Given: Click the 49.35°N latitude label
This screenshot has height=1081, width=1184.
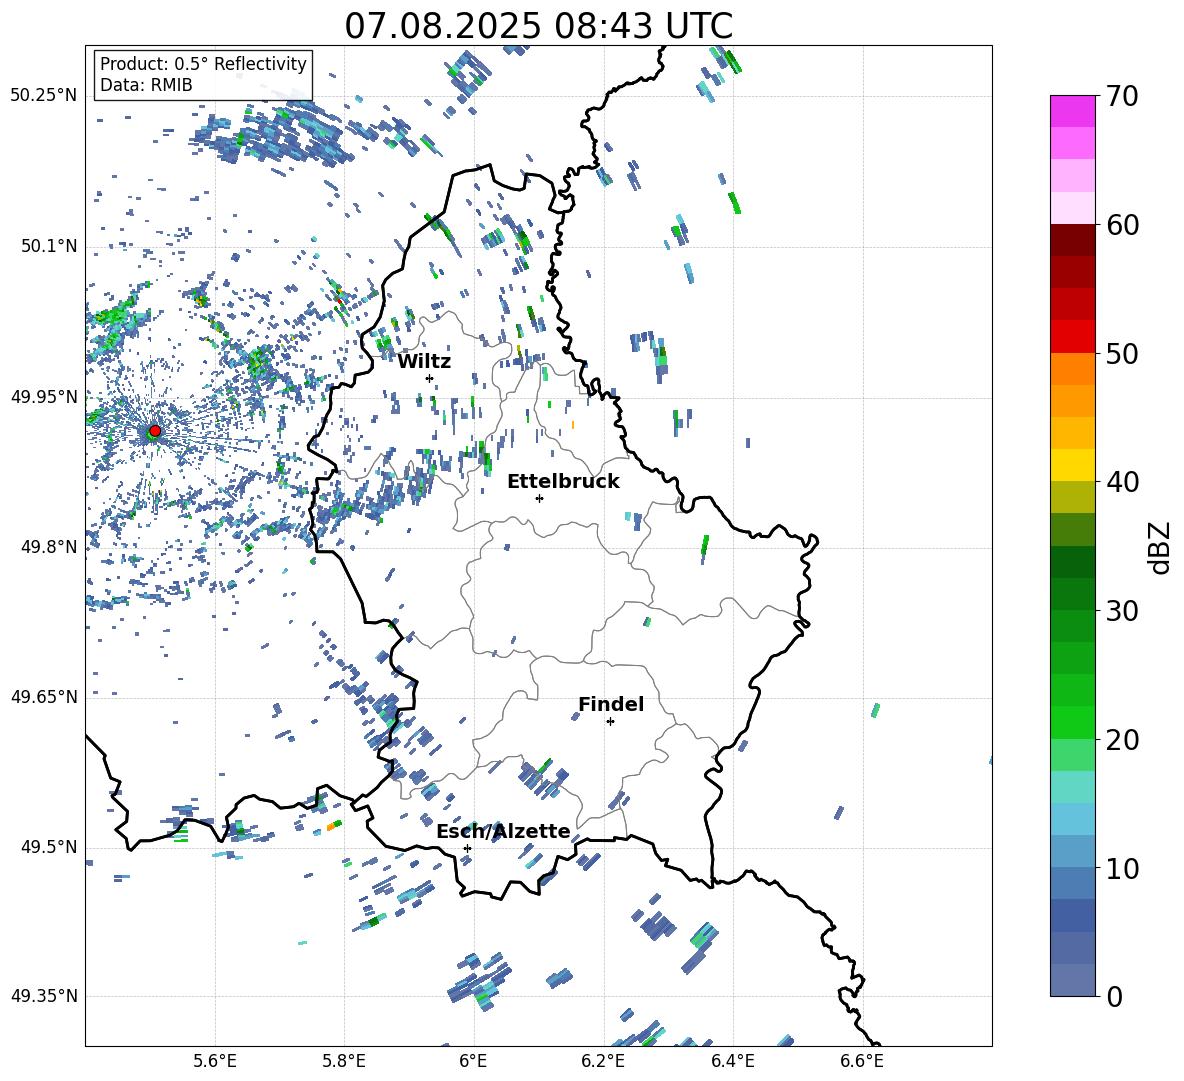Looking at the screenshot, I should tap(44, 996).
